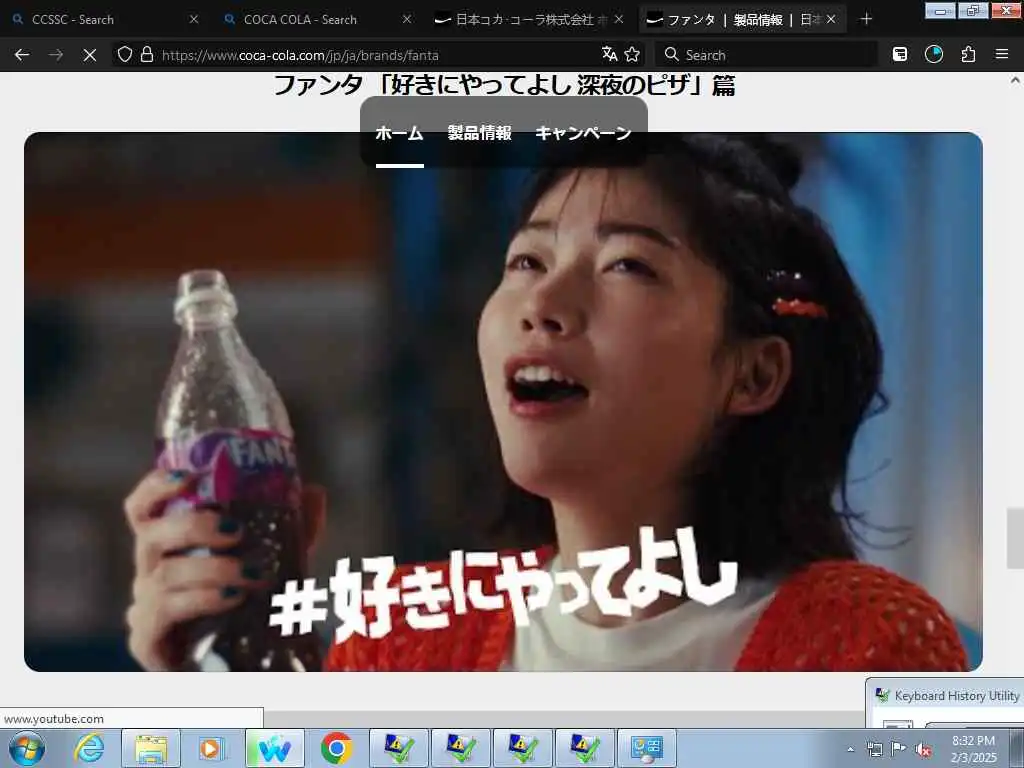
Task: Launch Internet Explorer from the taskbar
Action: tap(89, 748)
